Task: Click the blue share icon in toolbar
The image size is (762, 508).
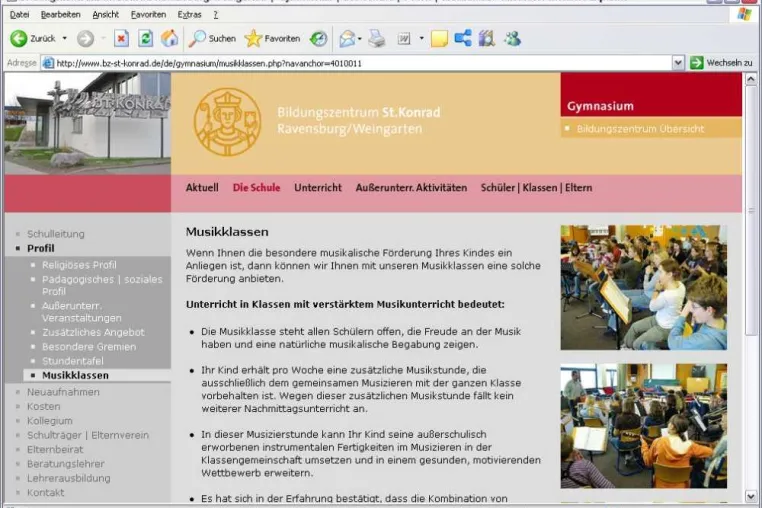Action: pos(463,38)
